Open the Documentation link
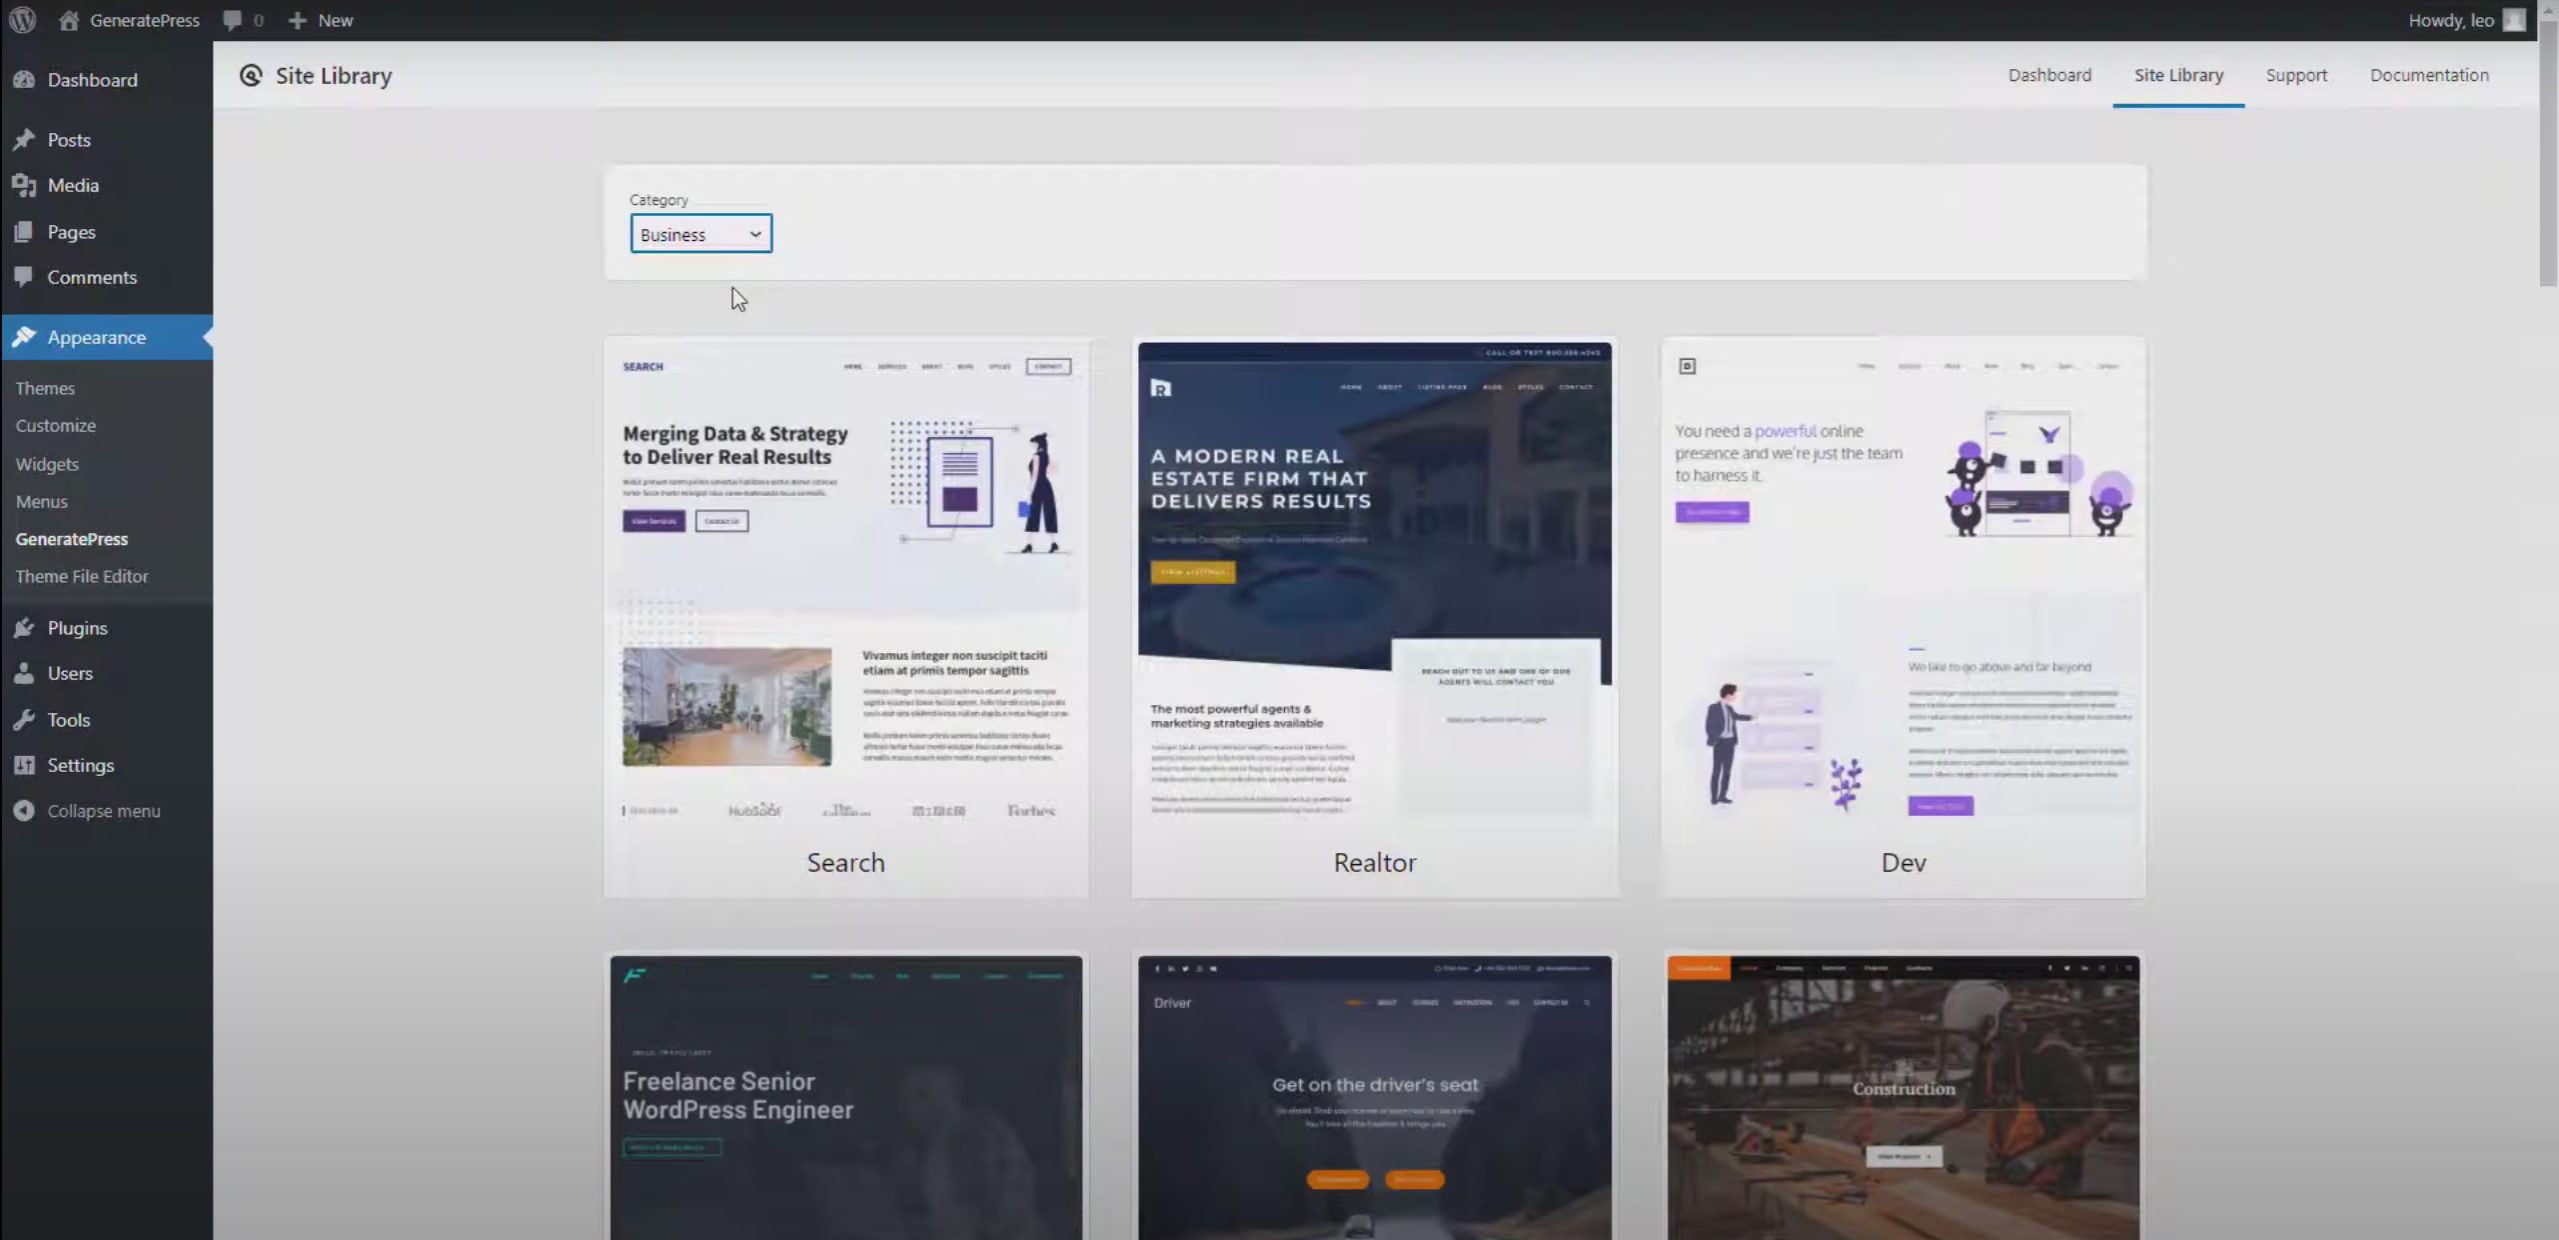 [x=2428, y=75]
